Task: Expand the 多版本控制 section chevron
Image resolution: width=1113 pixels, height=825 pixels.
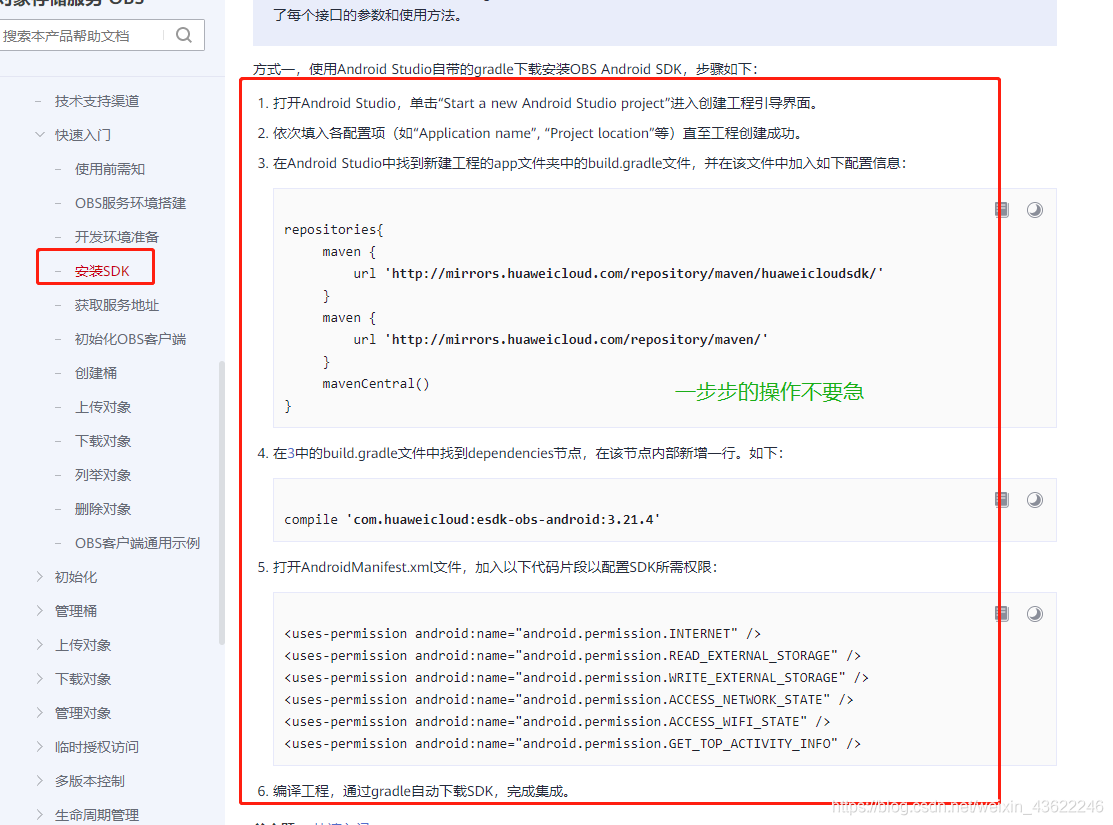Action: 40,781
